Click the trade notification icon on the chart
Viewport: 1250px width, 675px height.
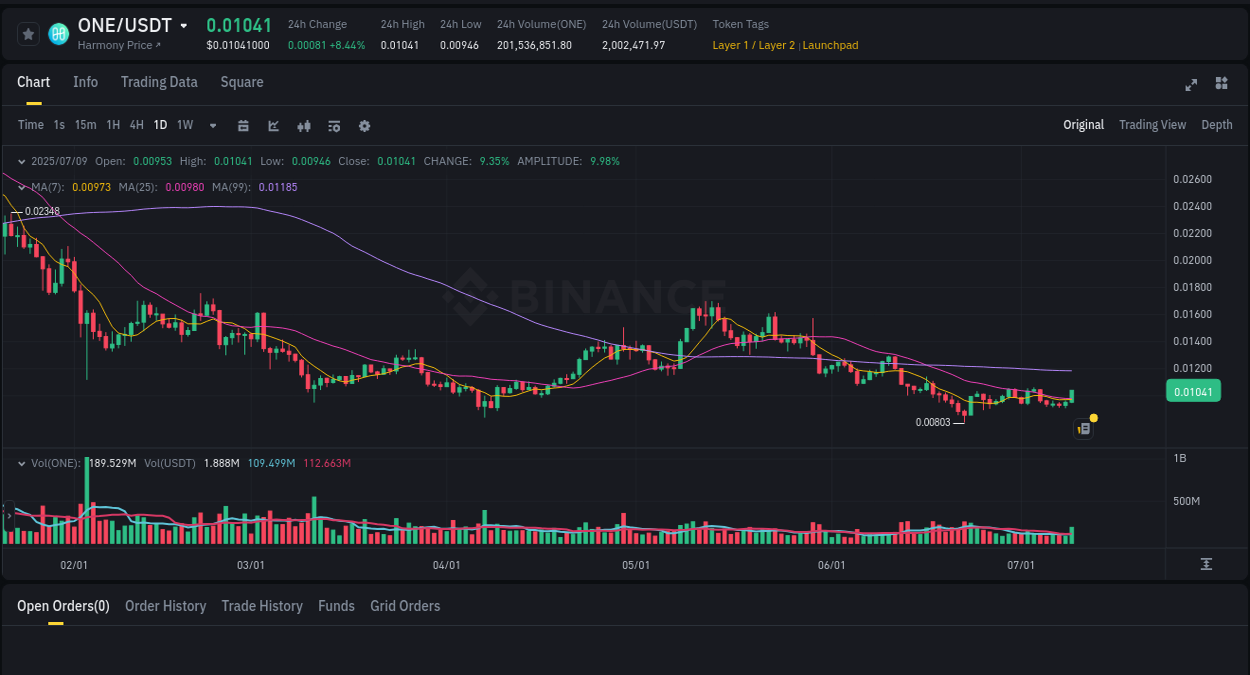pos(1083,428)
